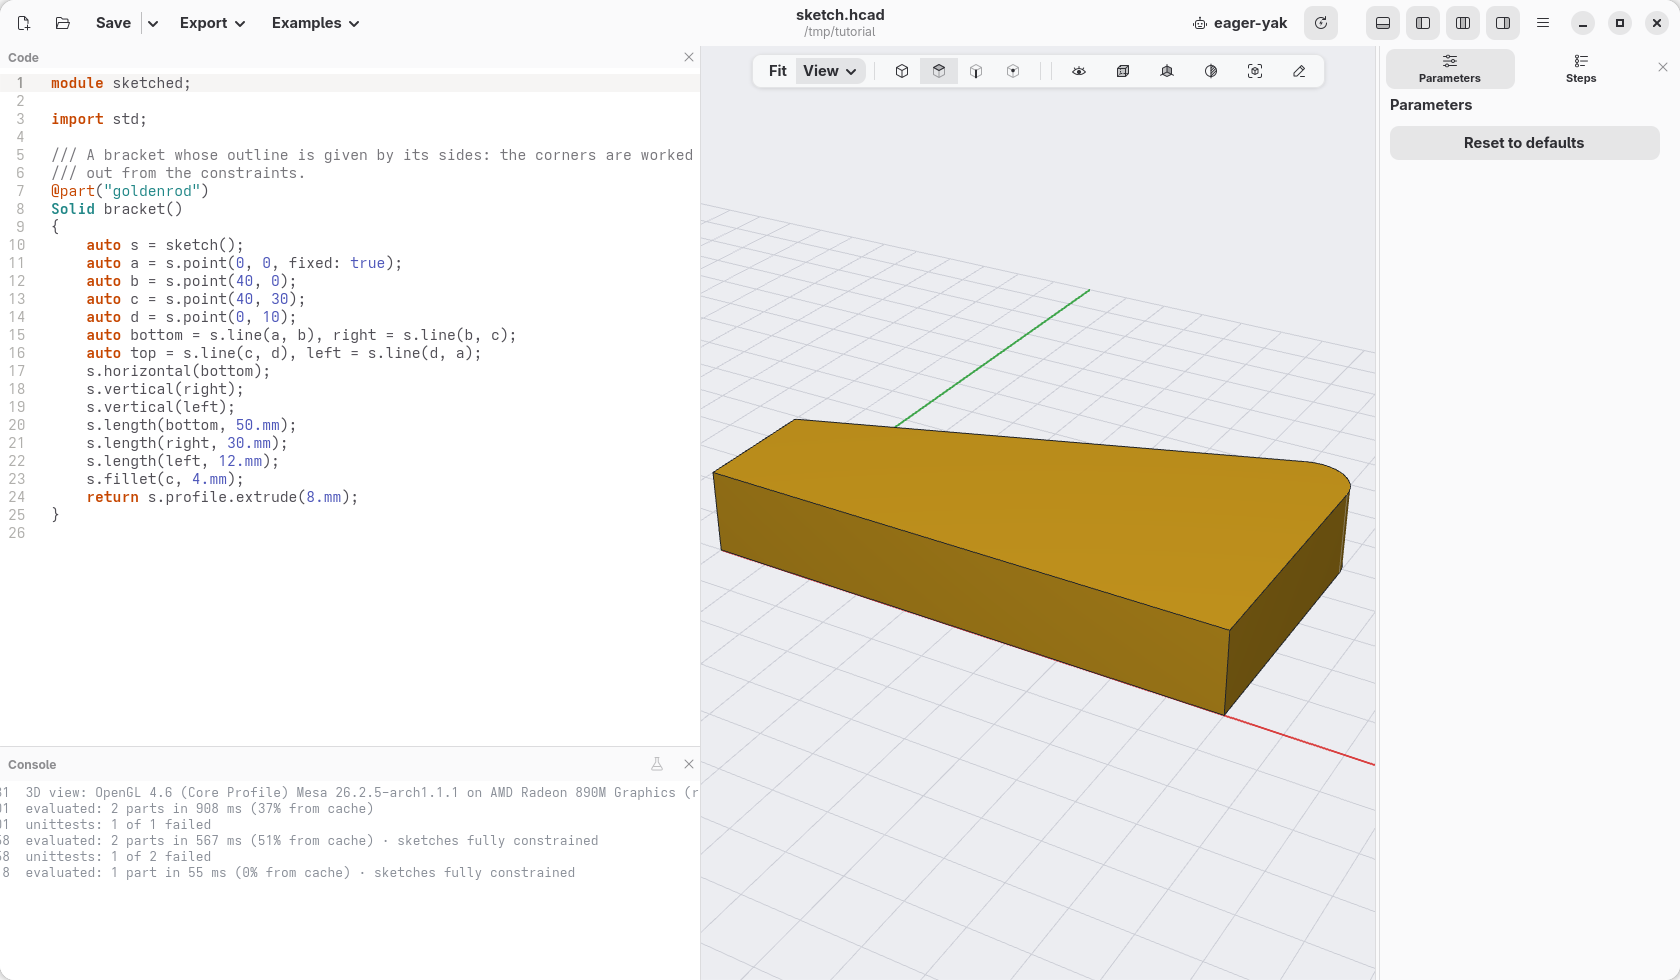Screen dimensions: 1680x980
Task: Click the framed-cube focus icon
Action: tap(1255, 71)
